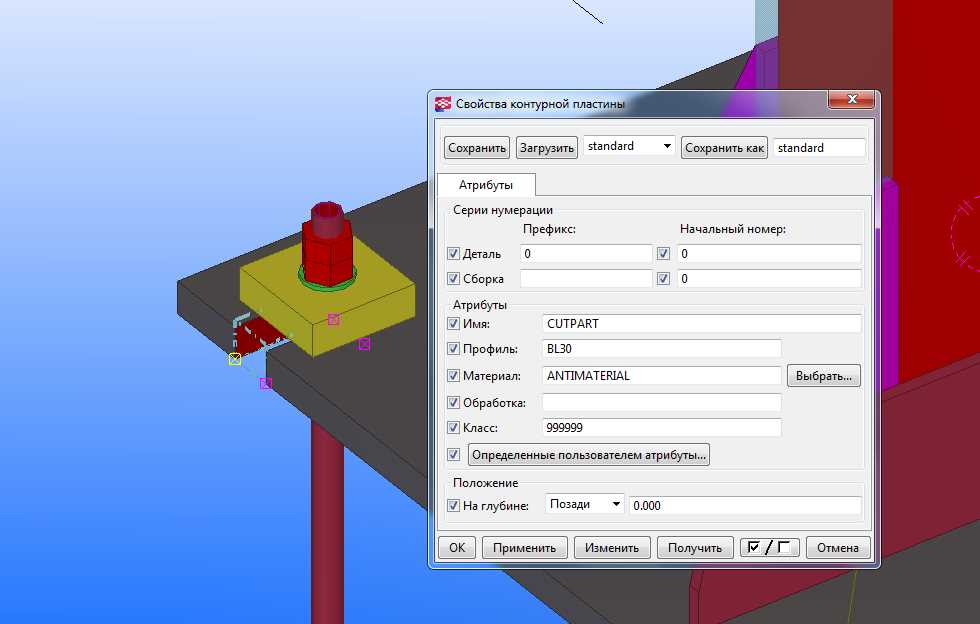Click the Класс field containing 999999
This screenshot has height=624, width=980.
[x=662, y=428]
